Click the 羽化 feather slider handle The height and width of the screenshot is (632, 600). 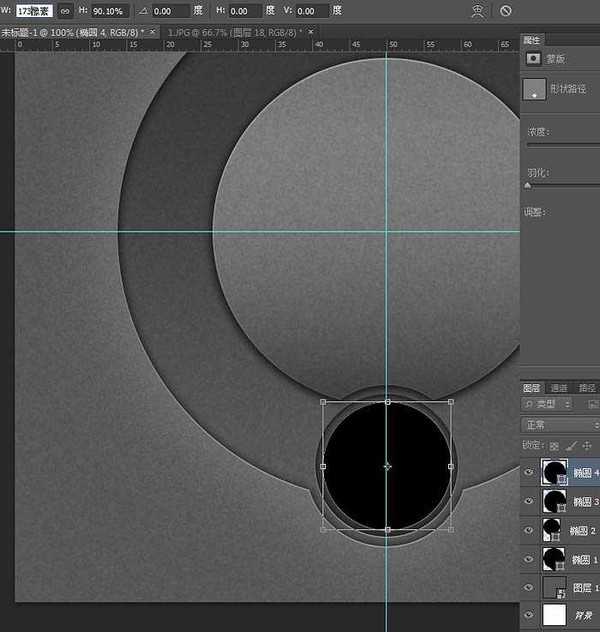pos(528,185)
